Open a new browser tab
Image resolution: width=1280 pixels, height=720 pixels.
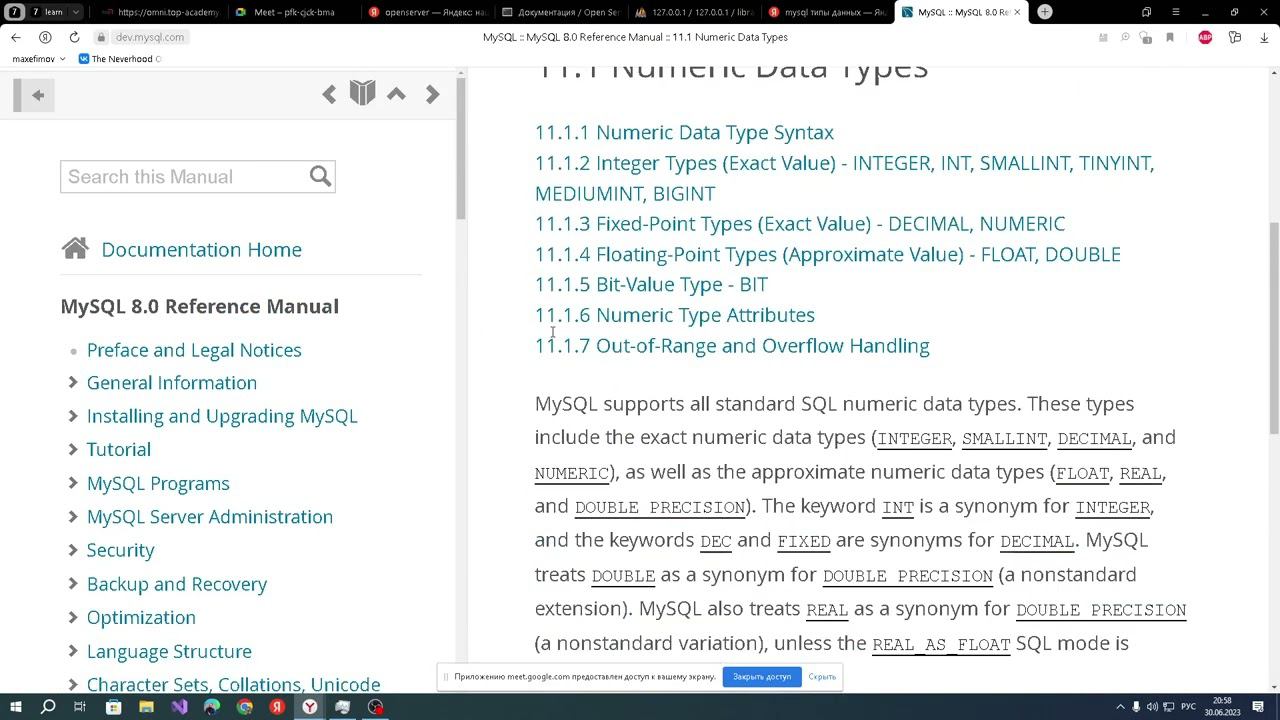coord(1045,12)
